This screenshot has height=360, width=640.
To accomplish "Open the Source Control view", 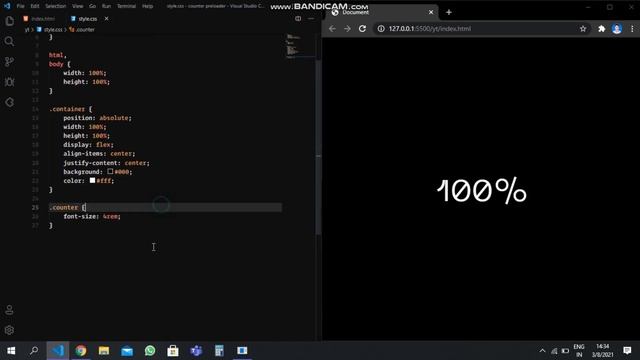I will click(x=9, y=62).
